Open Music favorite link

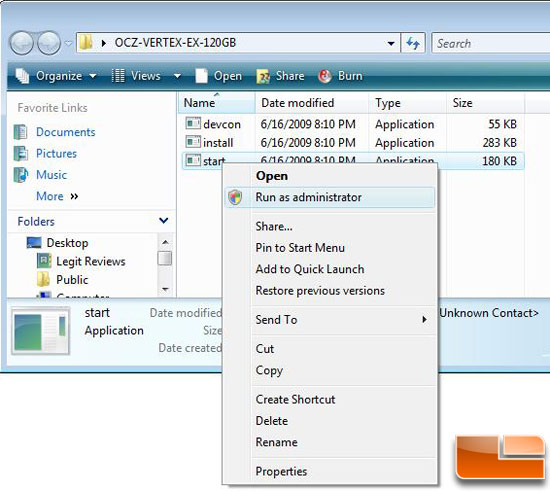(x=51, y=175)
